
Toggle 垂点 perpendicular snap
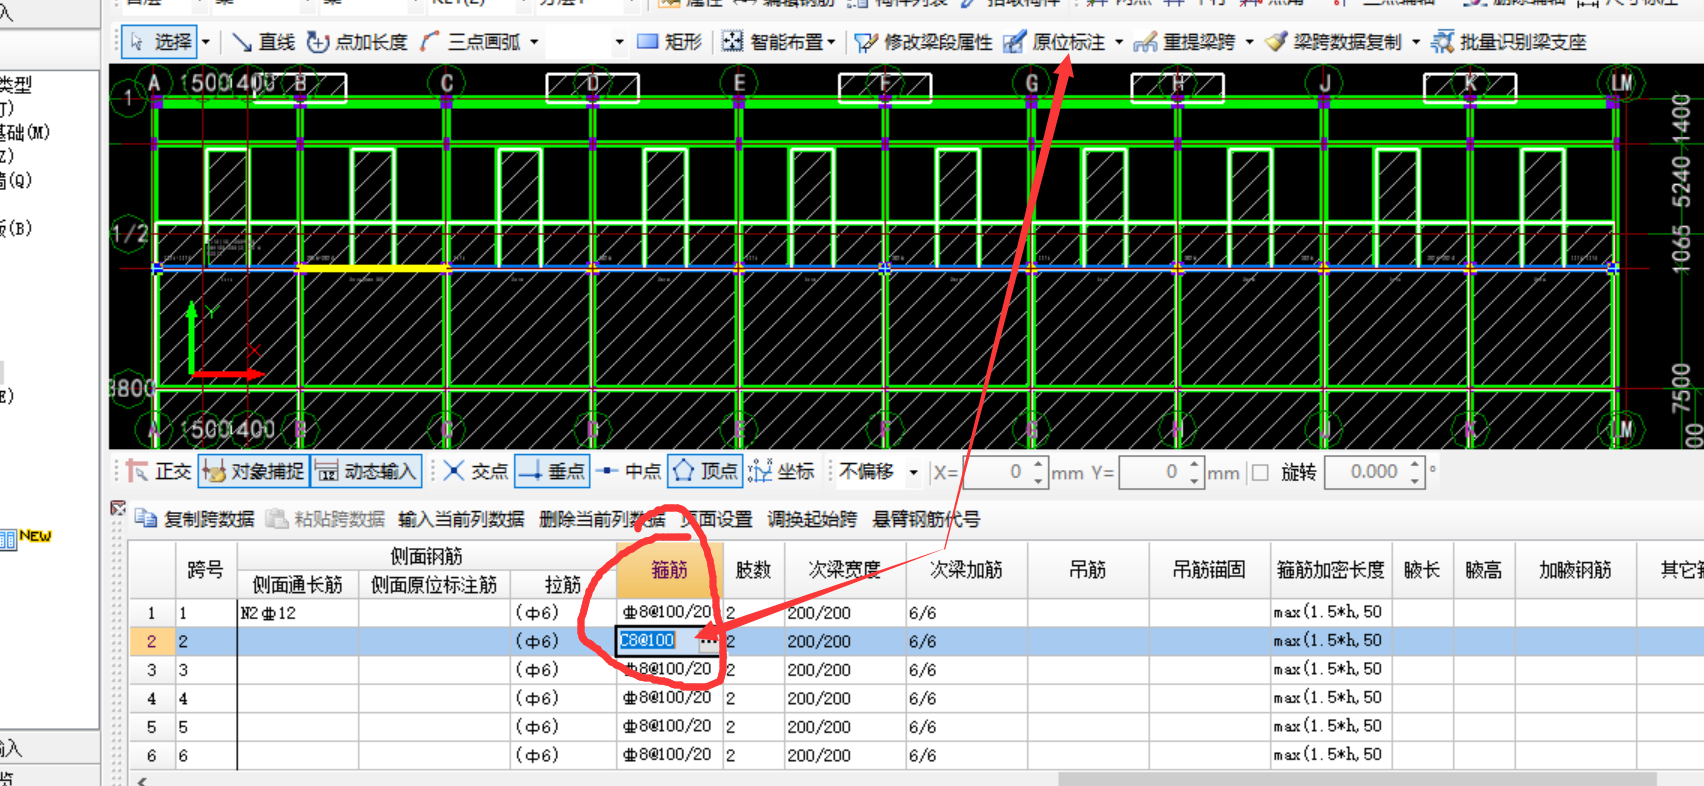(552, 471)
